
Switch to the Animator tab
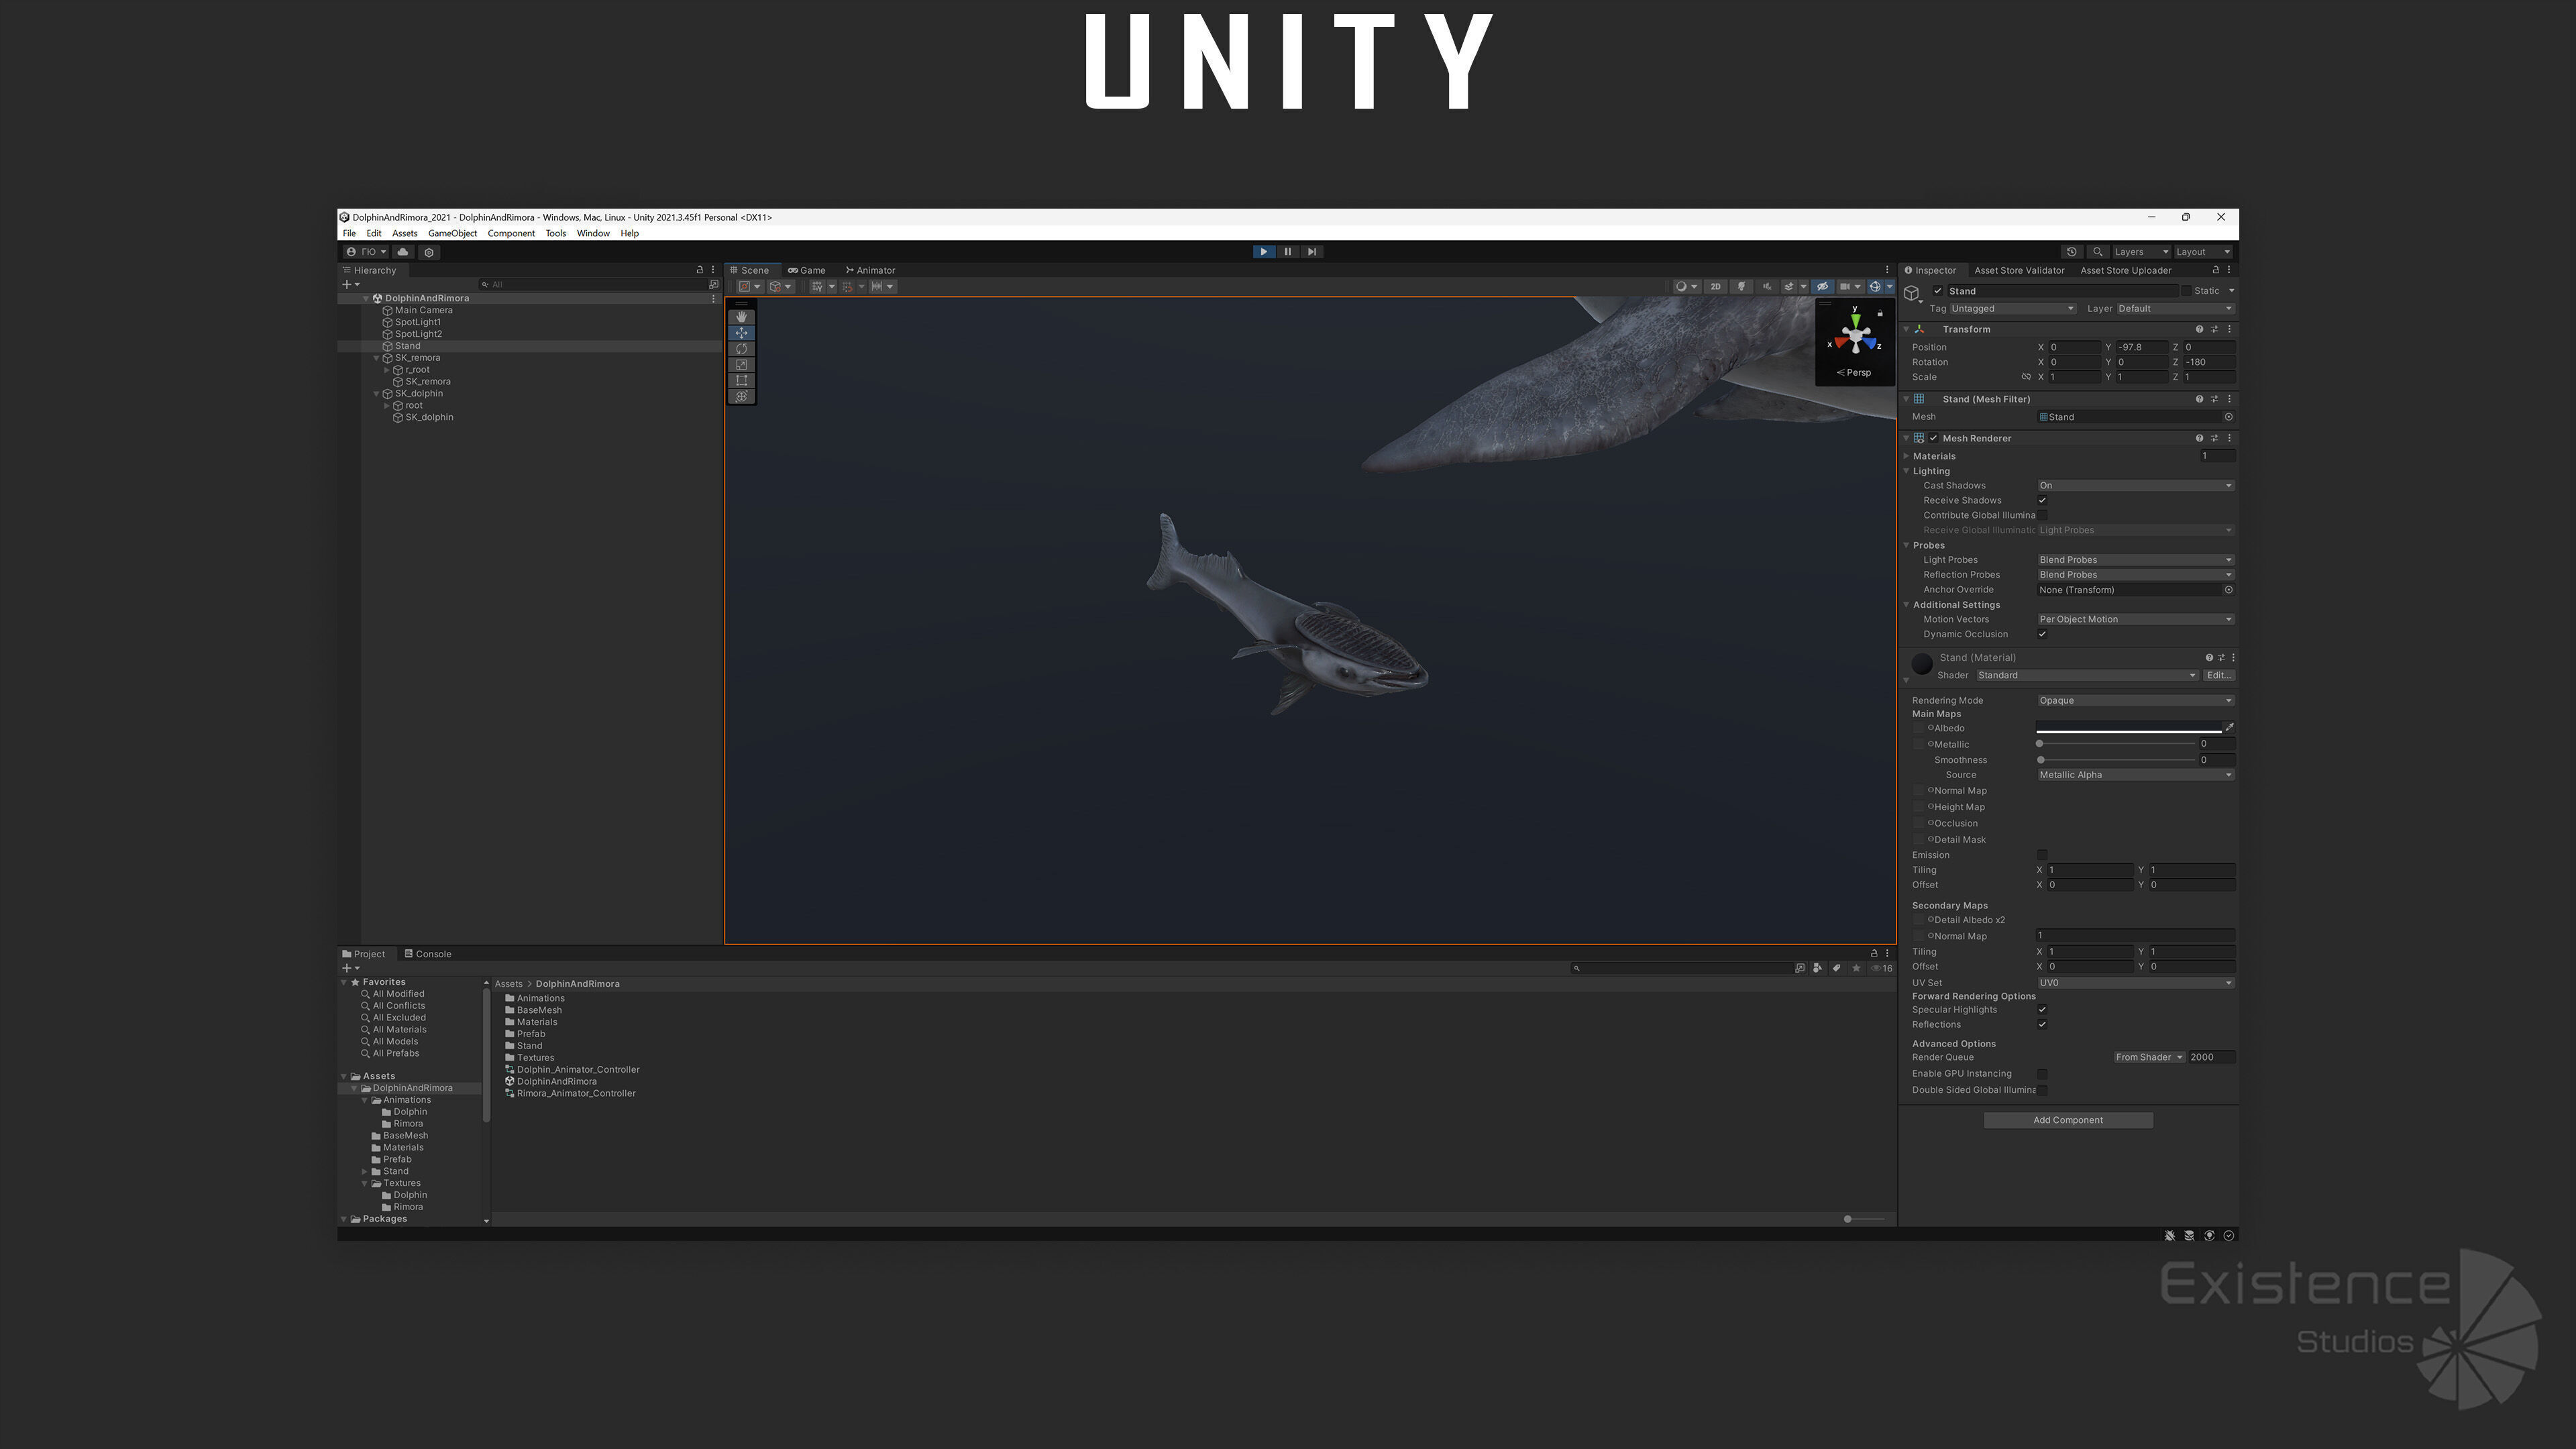[870, 270]
